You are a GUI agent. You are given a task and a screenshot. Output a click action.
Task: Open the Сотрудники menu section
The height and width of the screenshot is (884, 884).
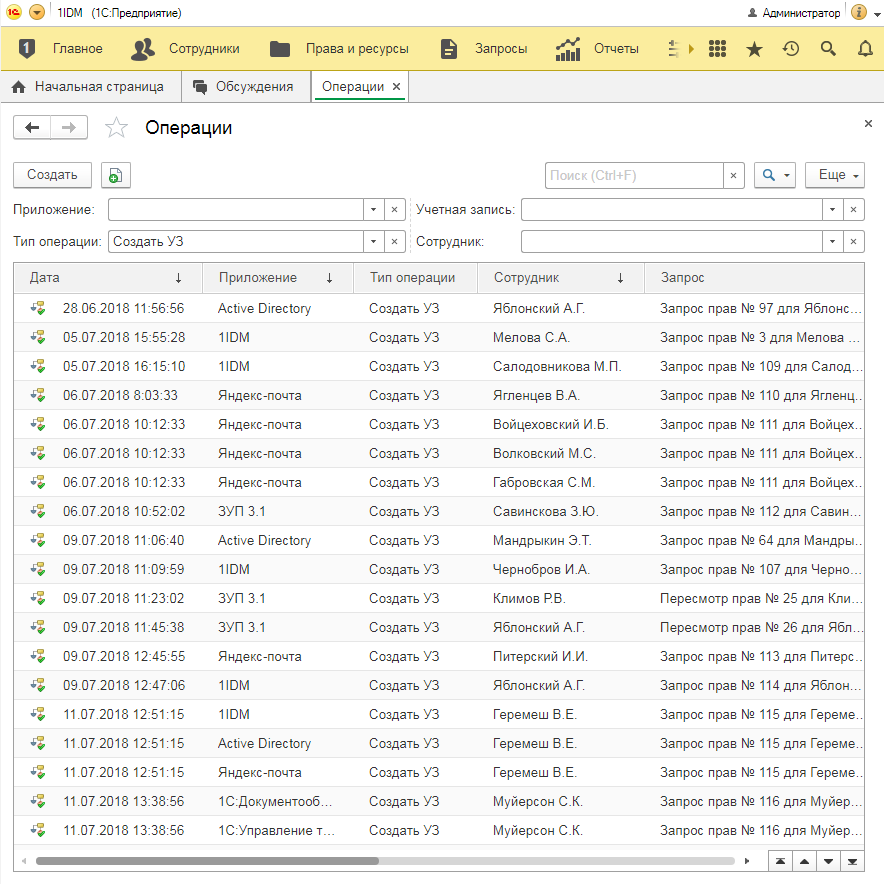186,48
